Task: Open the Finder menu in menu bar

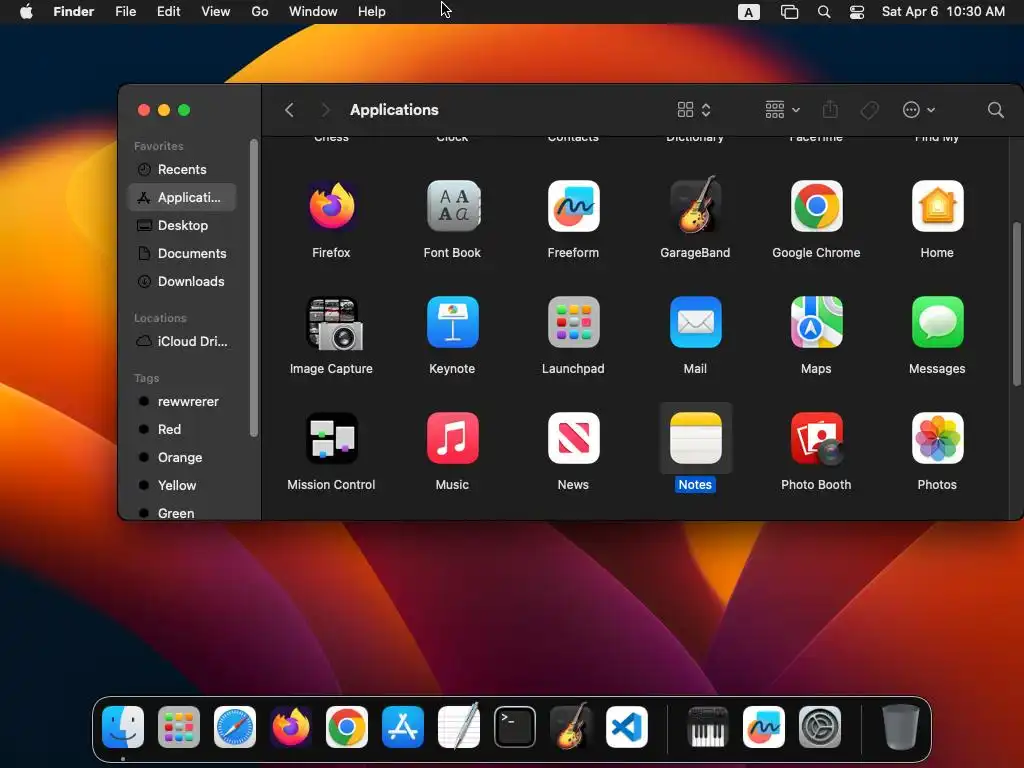Action: 74,12
